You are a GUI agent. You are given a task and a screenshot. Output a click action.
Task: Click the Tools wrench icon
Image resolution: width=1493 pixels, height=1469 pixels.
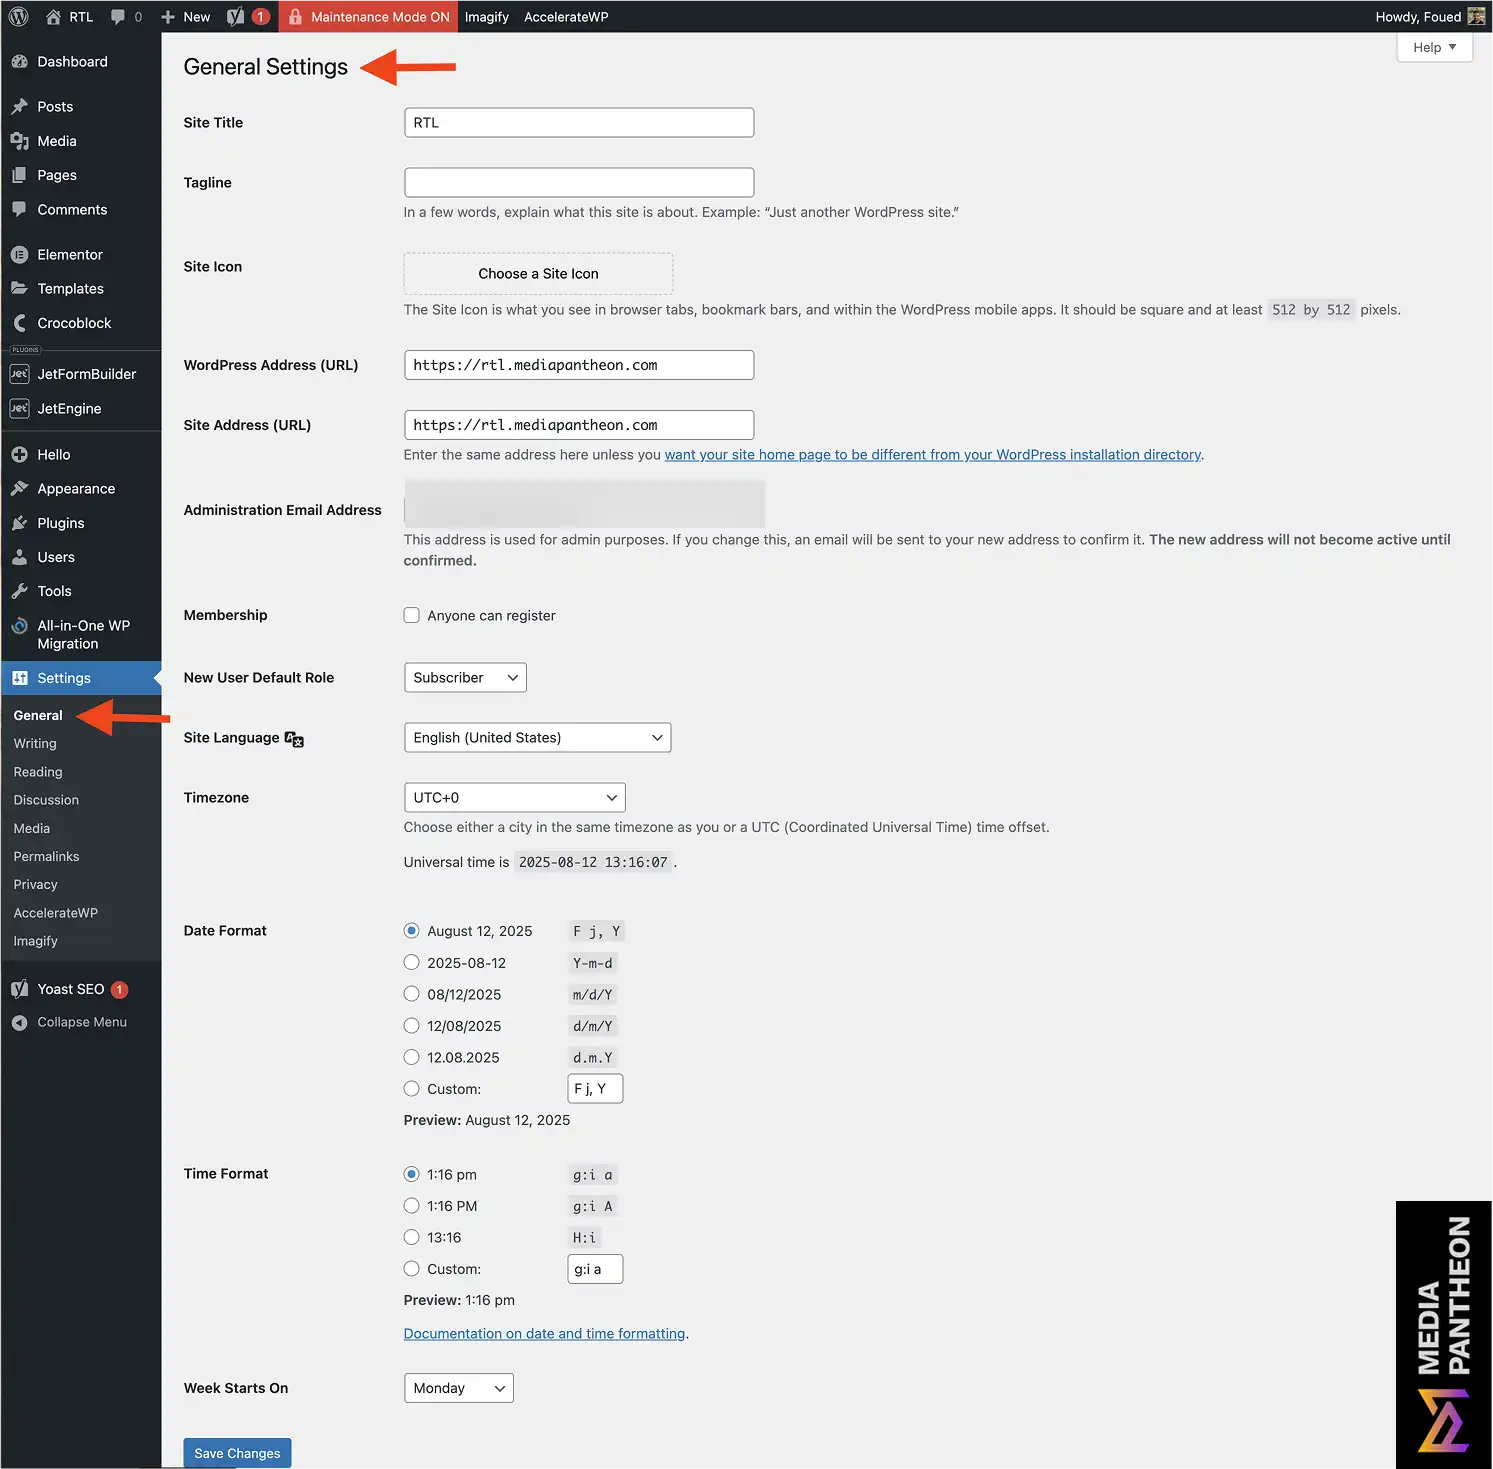click(19, 591)
